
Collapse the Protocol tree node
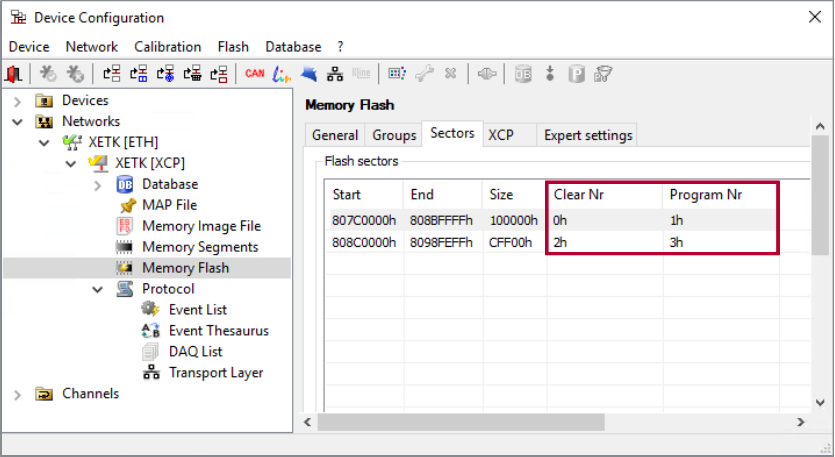97,290
